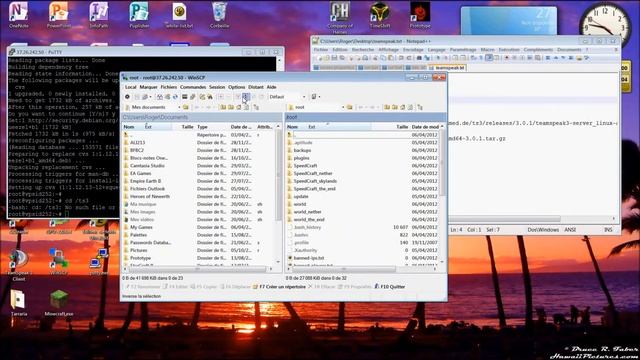Screen dimensions: 640x360
Task: Open the WinSCP preferences gear icon
Action: [x=127, y=97]
